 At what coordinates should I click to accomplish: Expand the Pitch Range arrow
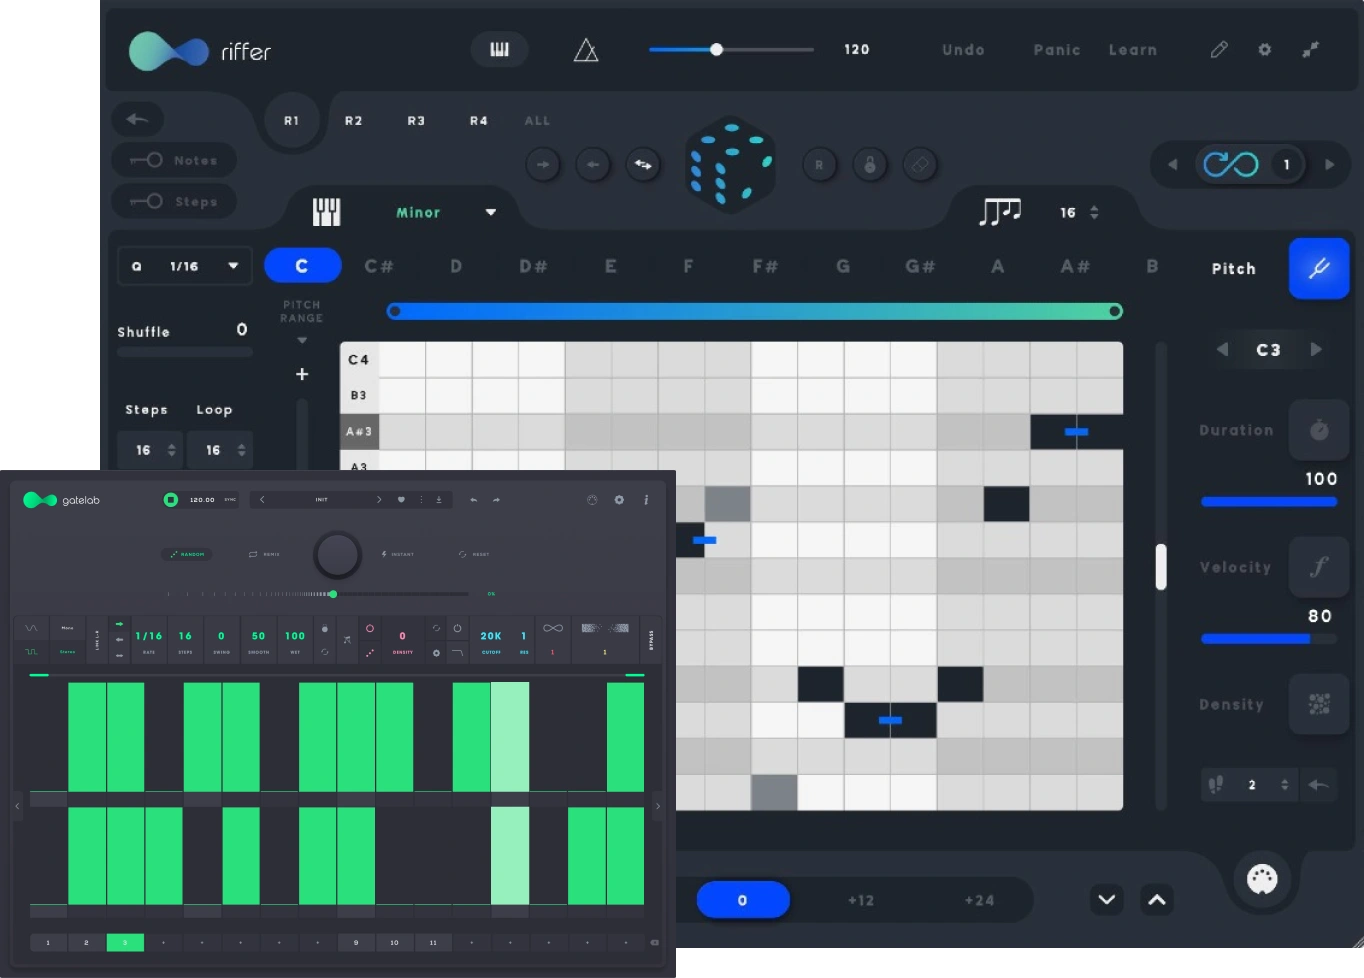[x=302, y=341]
